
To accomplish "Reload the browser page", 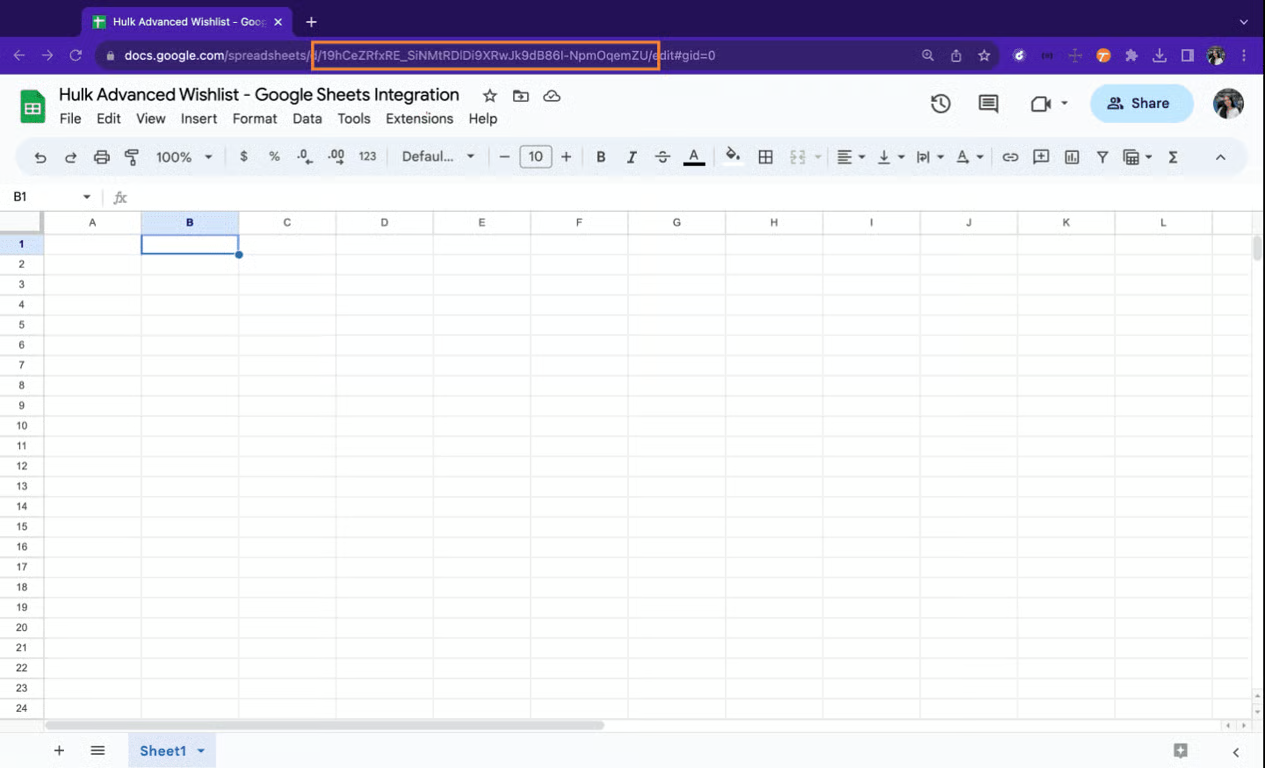I will tap(75, 56).
